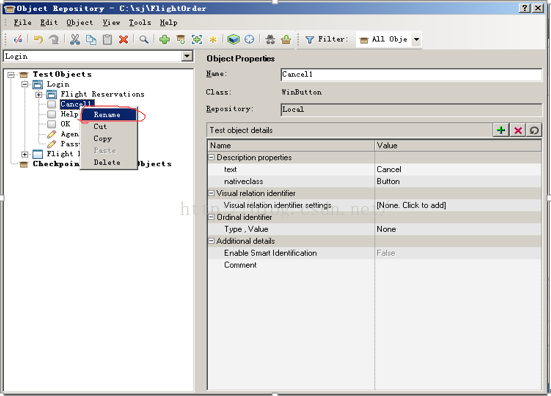
Task: Open the Login action combo box
Action: click(187, 56)
